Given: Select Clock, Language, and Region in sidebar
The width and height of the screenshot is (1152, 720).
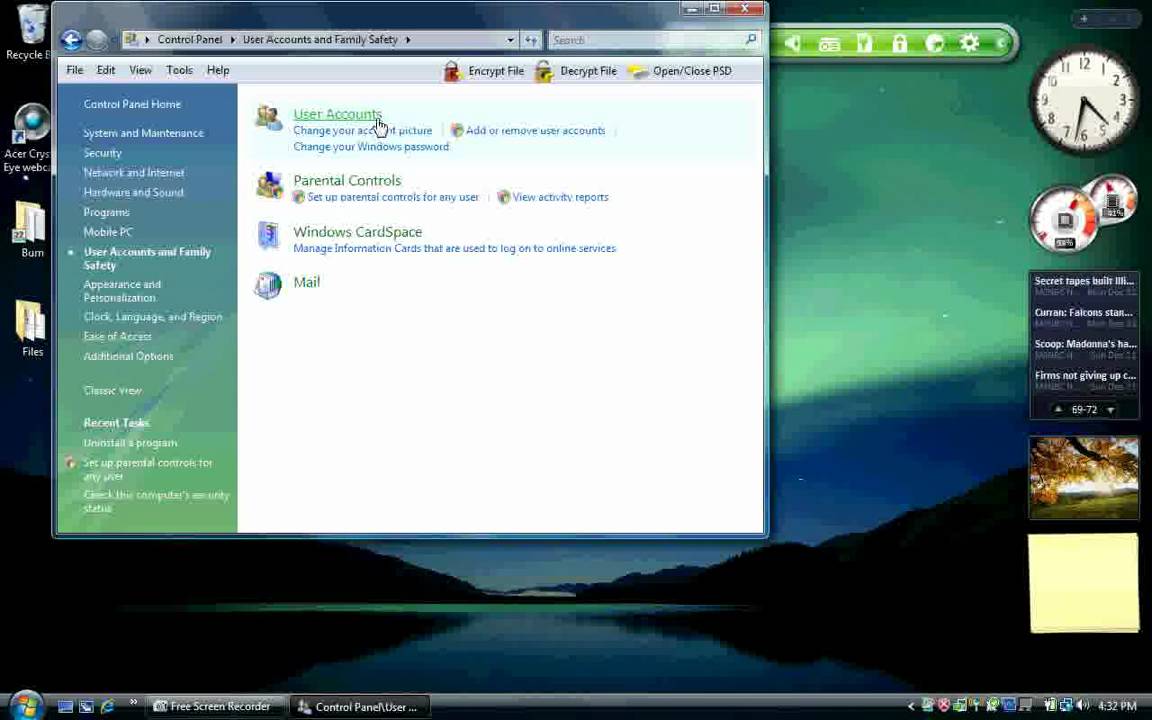Looking at the screenshot, I should click(153, 317).
